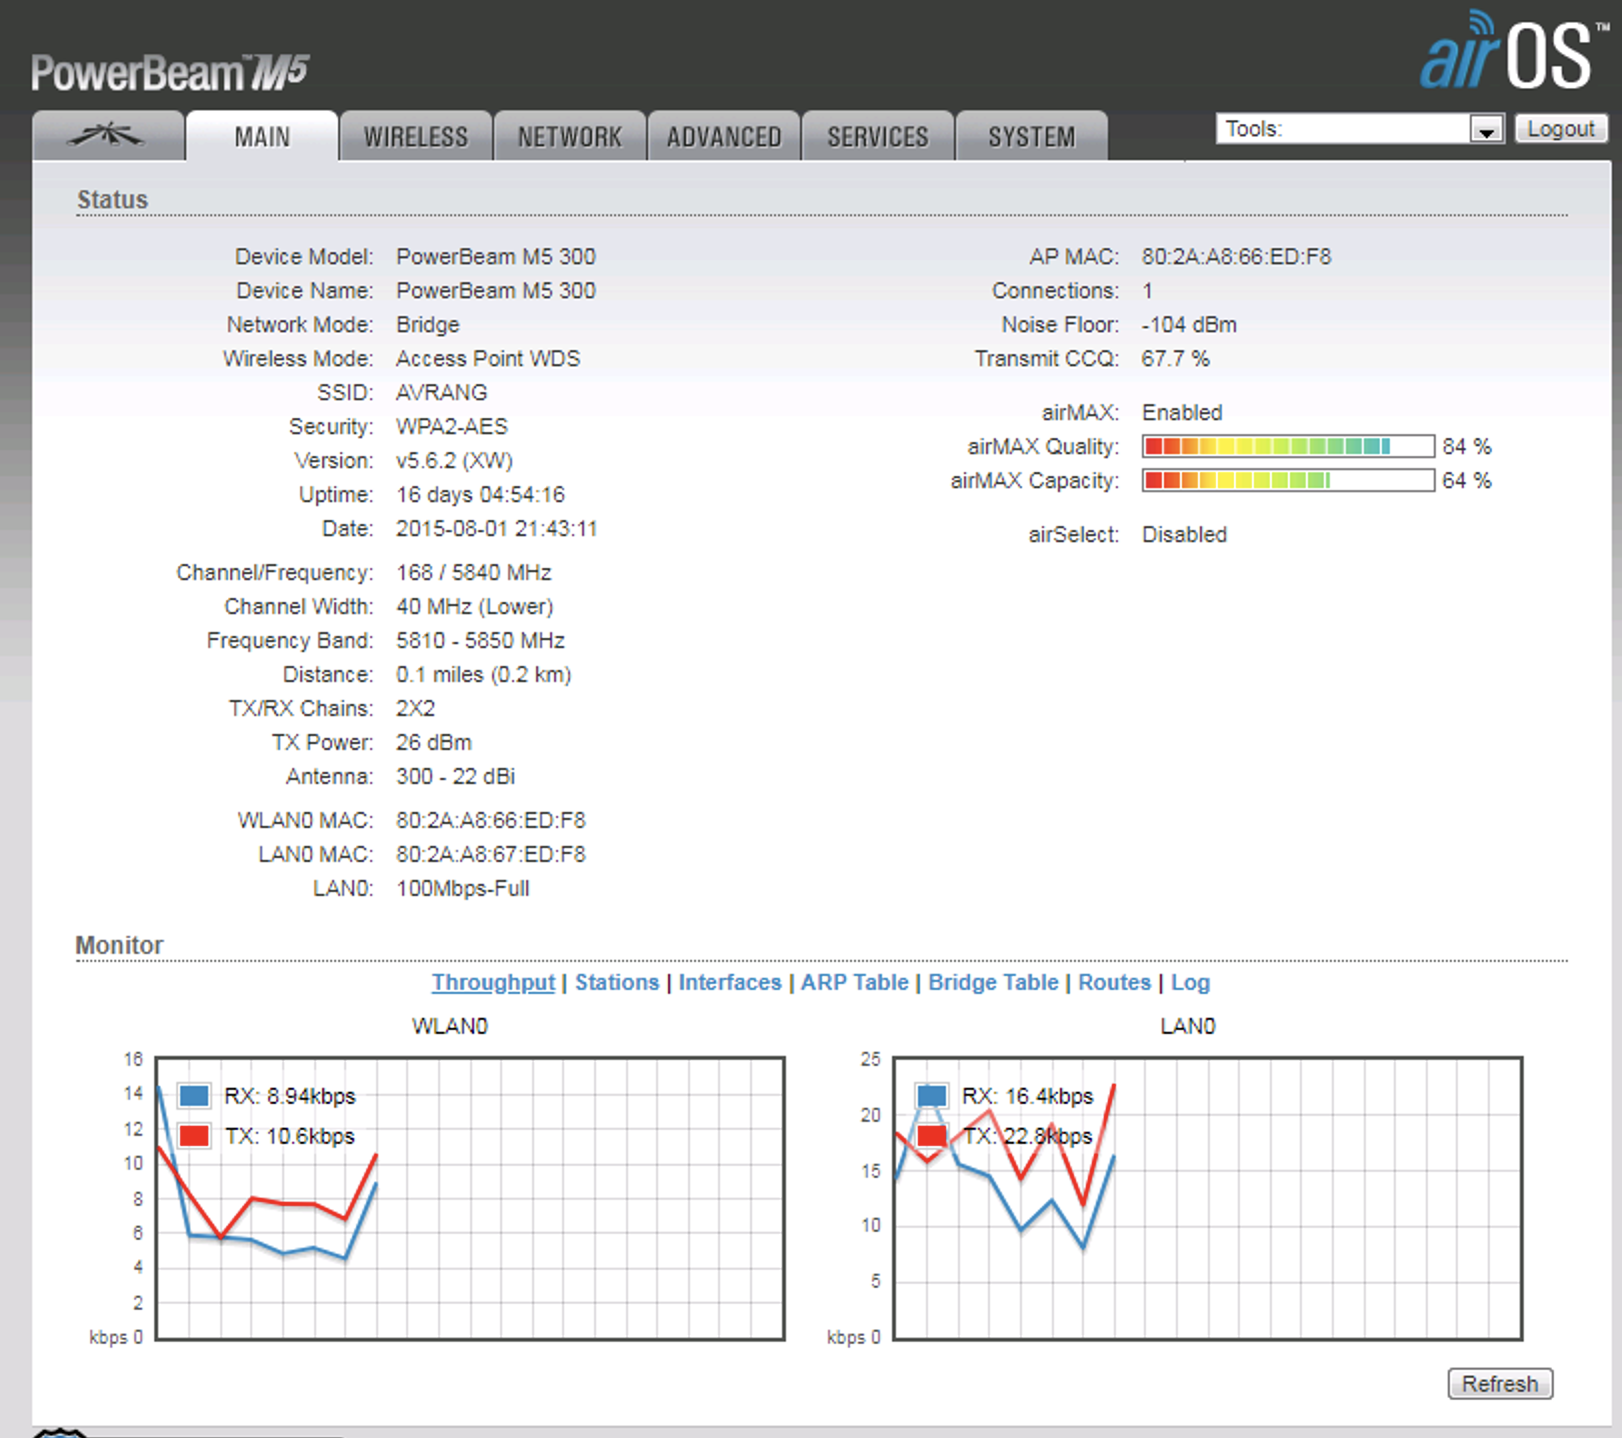Click the LAN0 TX red legend swatch

[x=932, y=1136]
